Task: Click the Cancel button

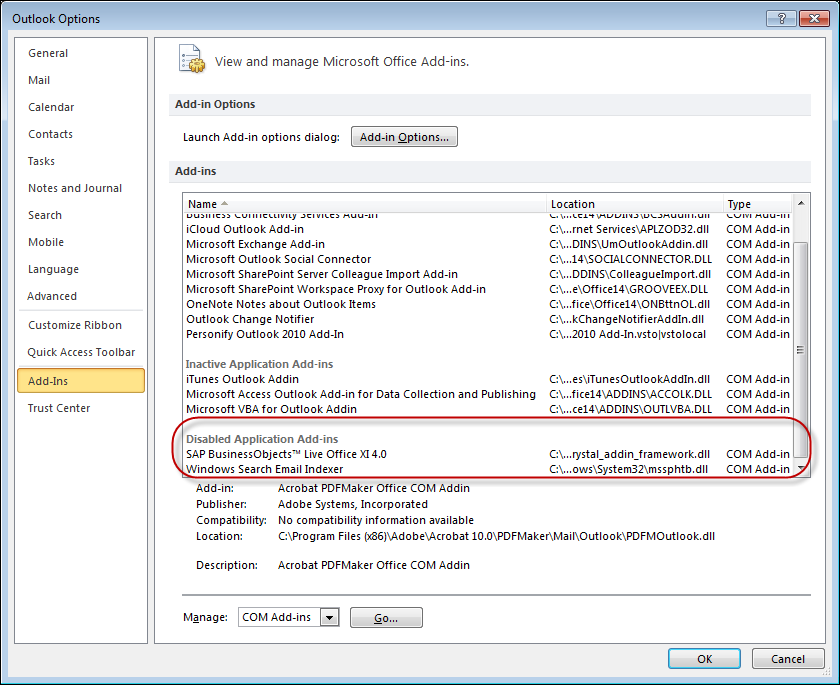Action: coord(788,659)
